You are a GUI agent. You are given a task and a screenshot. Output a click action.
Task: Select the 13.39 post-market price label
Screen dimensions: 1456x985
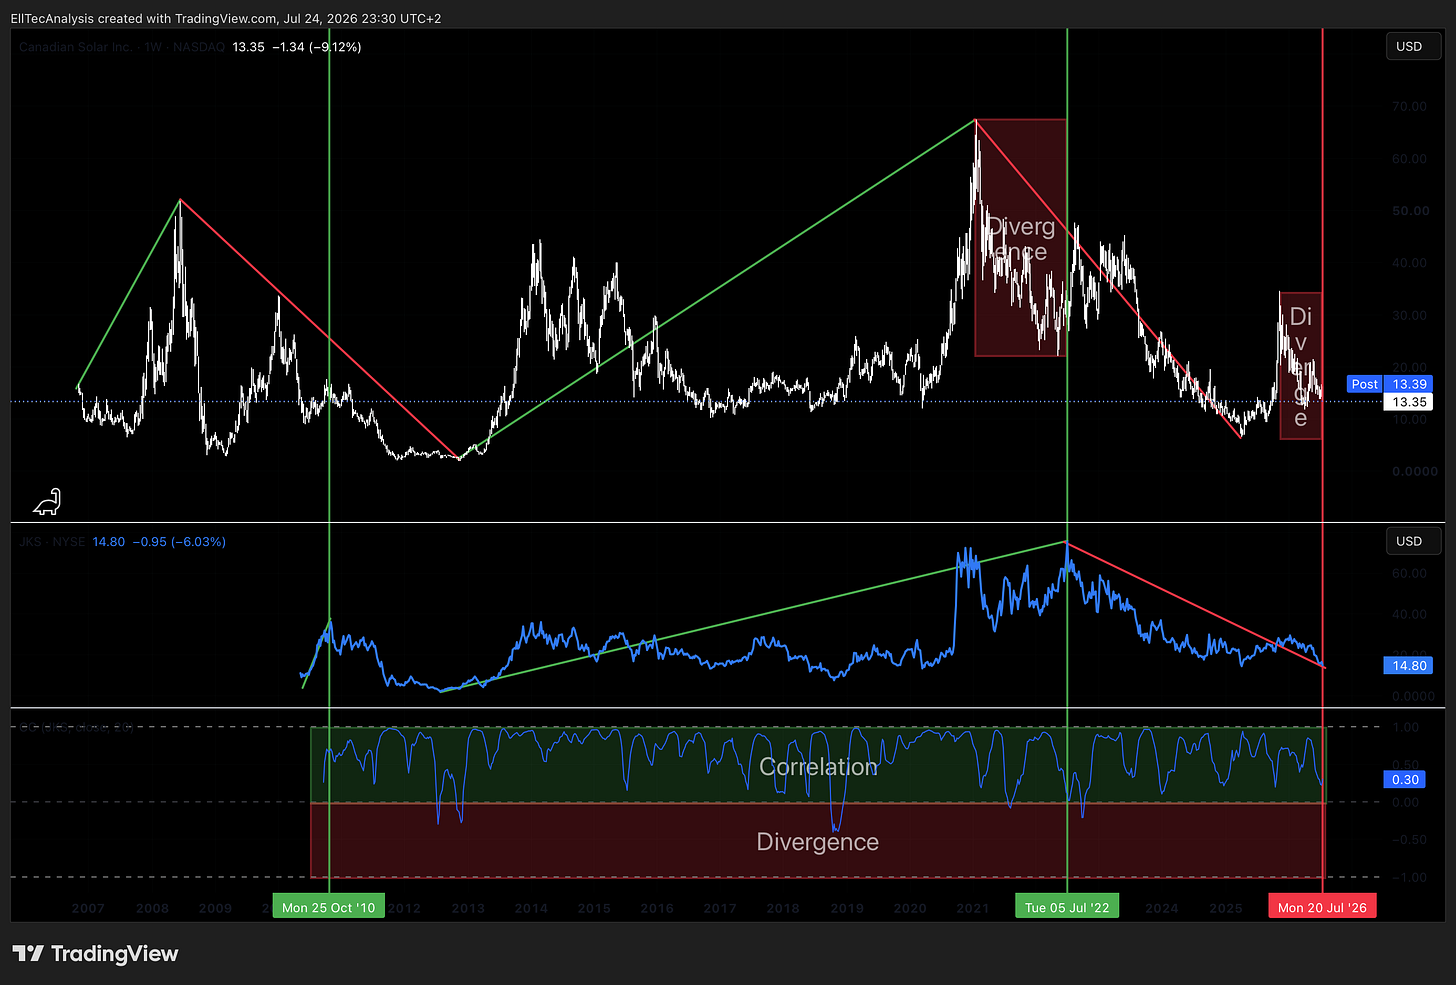[1409, 384]
